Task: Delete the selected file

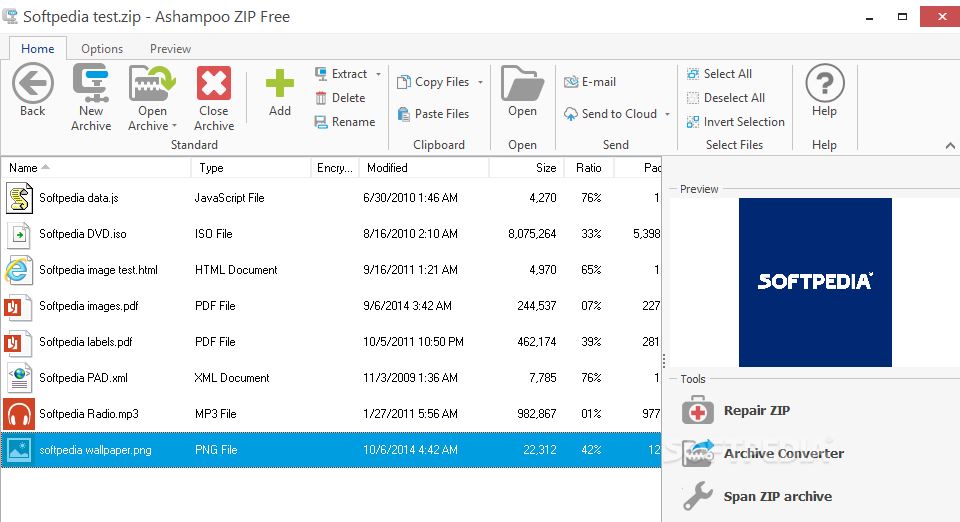Action: 340,98
